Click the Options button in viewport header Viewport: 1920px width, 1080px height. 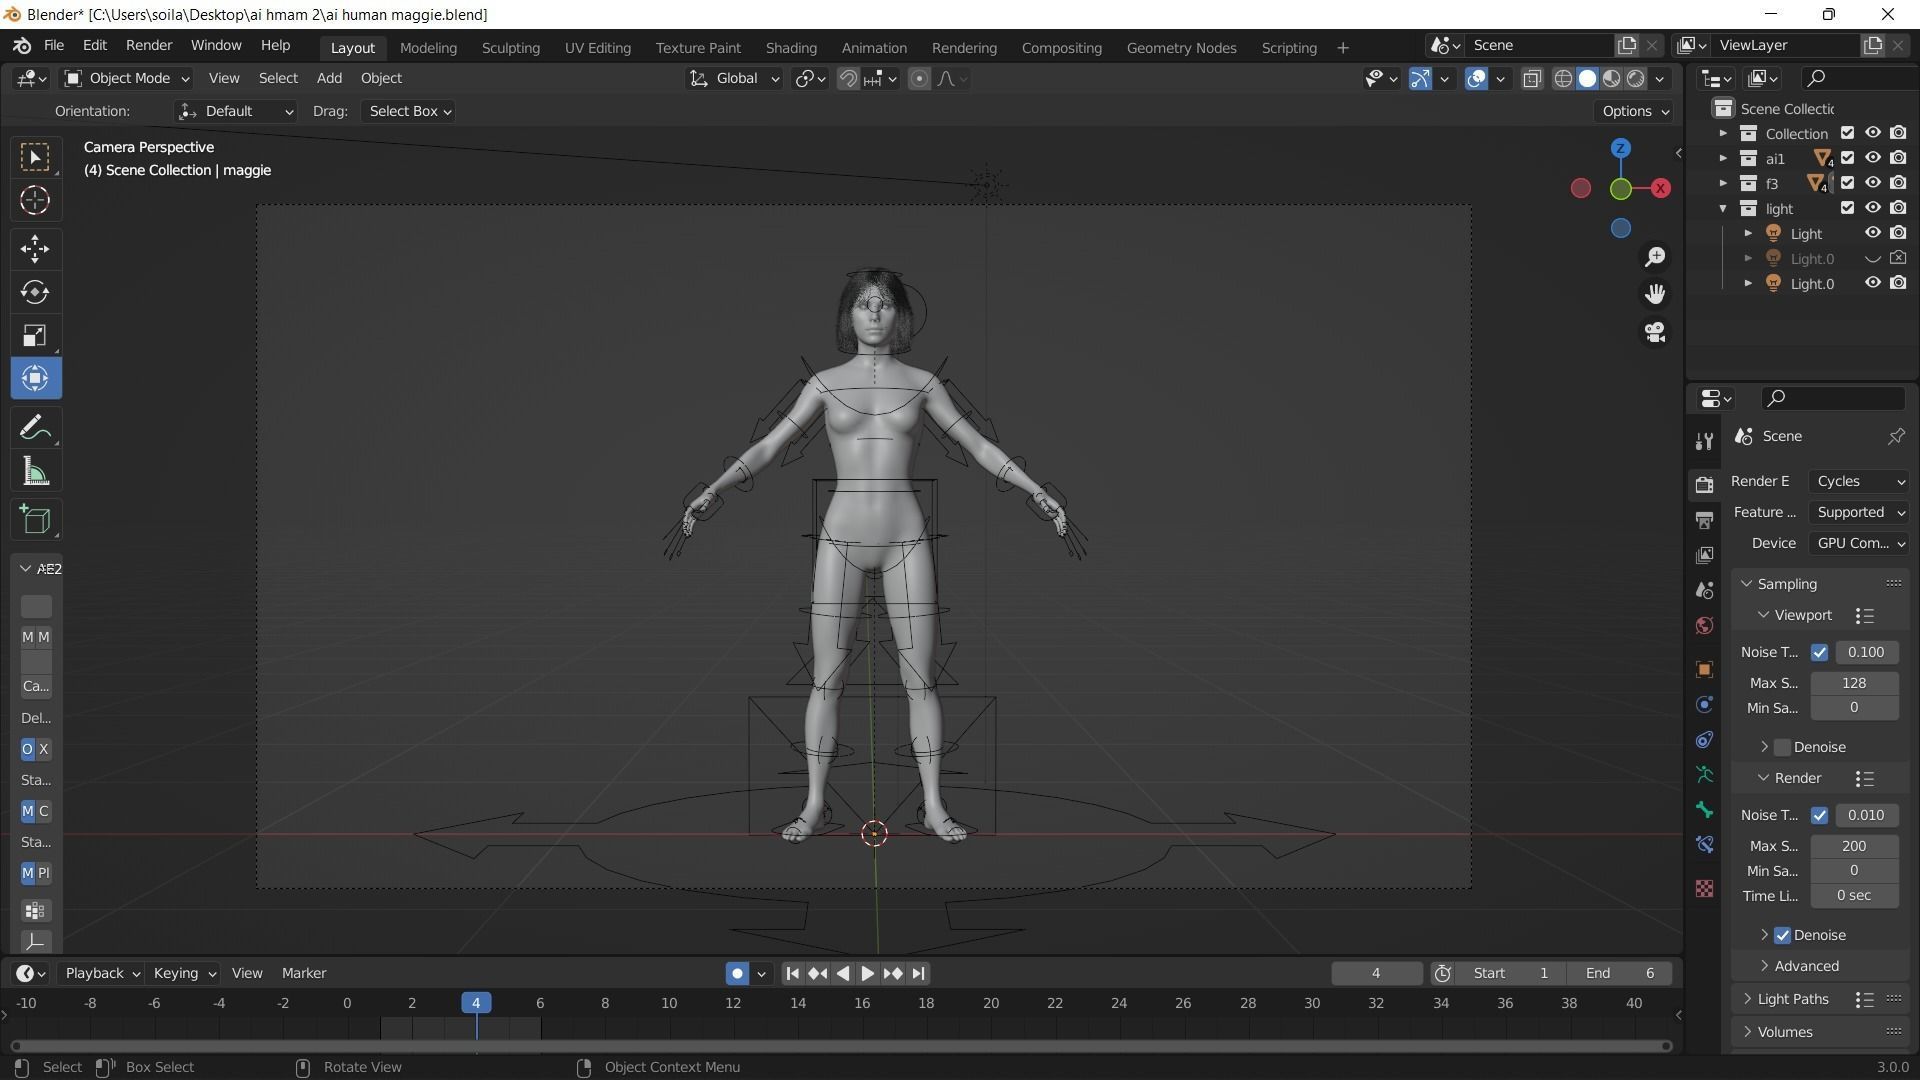1633,111
